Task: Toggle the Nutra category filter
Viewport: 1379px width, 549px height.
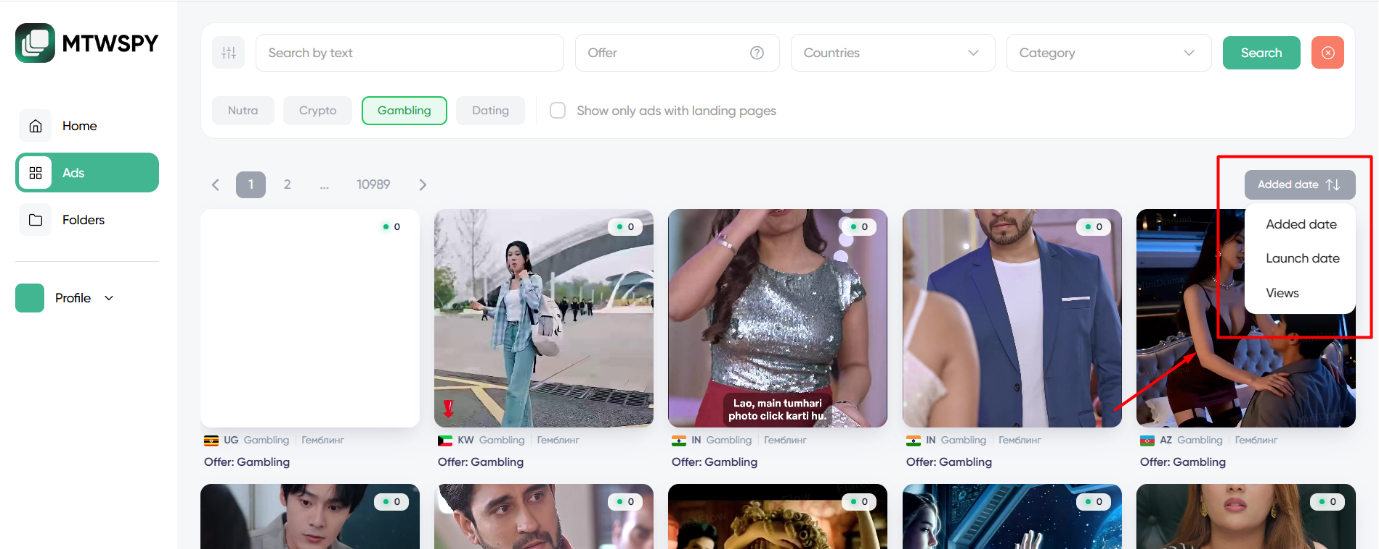Action: (243, 111)
